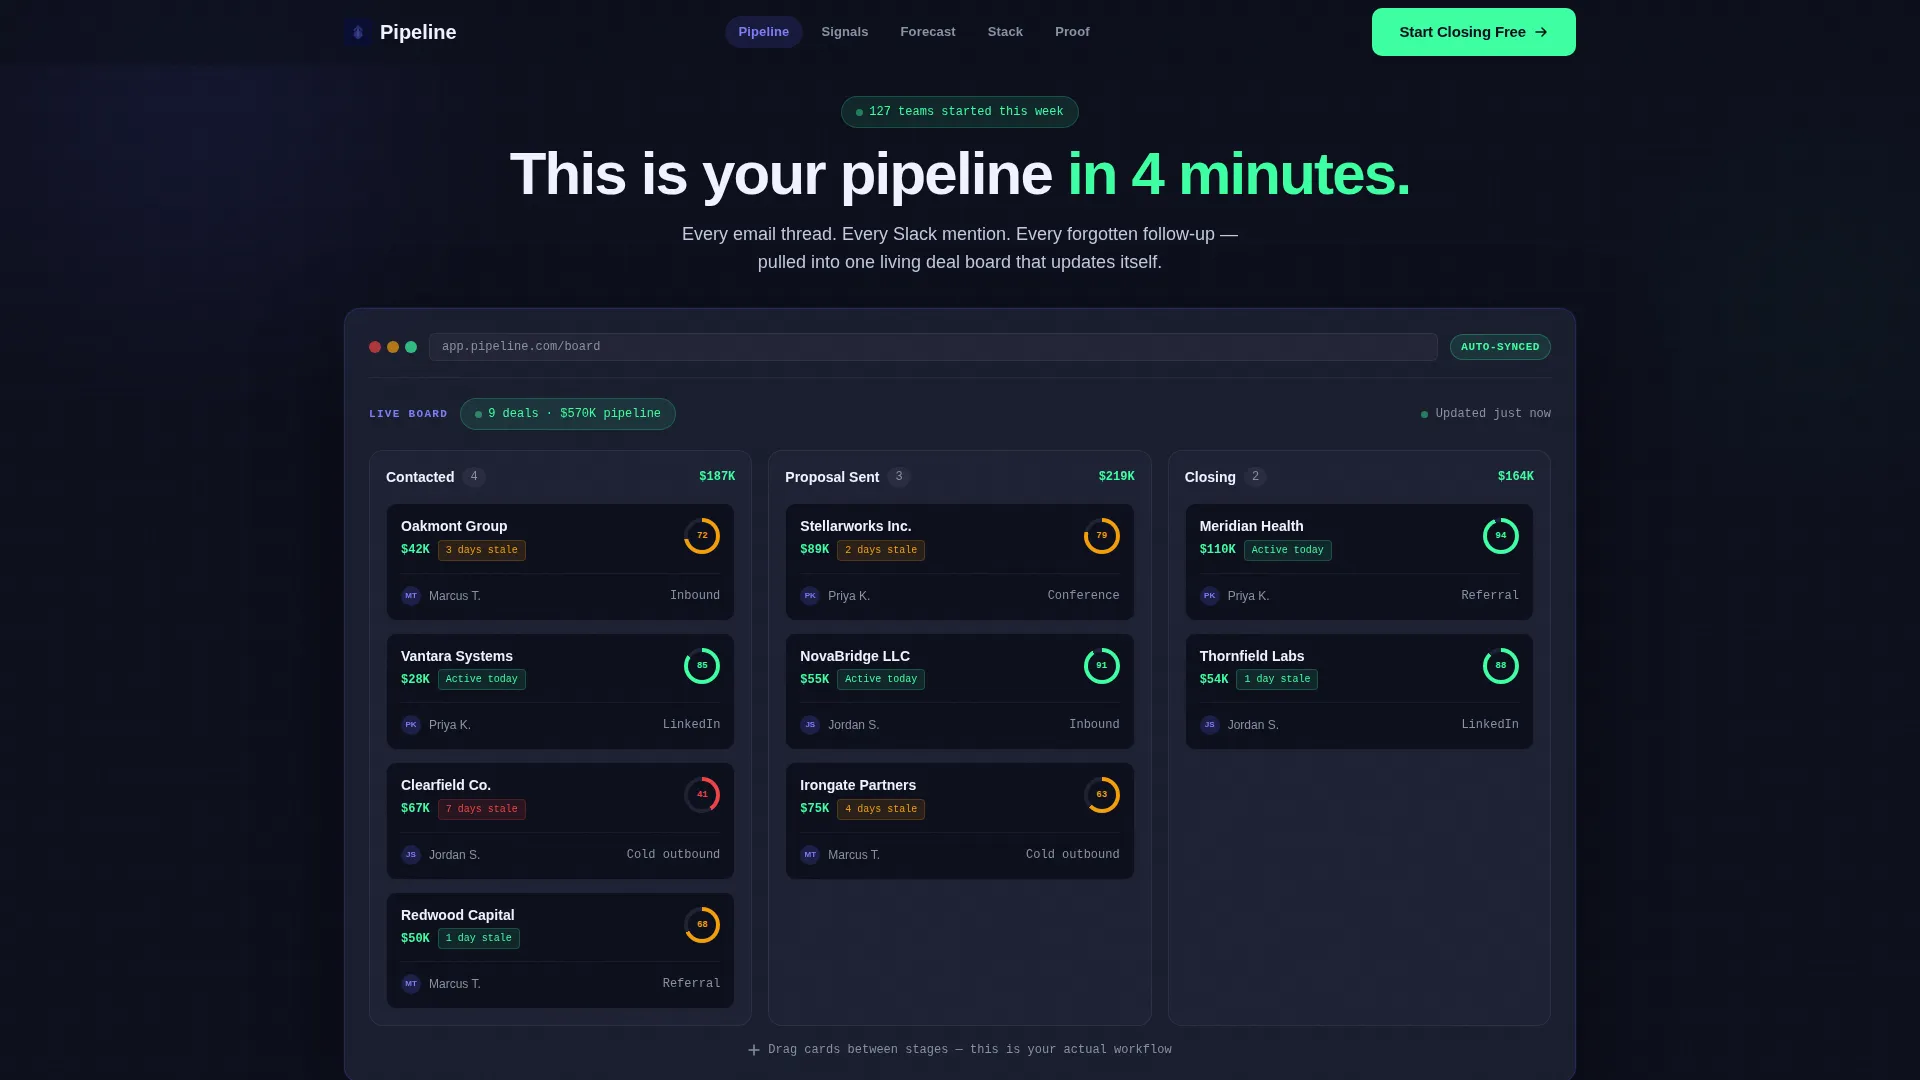Click the 7 days stale tag
This screenshot has height=1080, width=1920.
pos(482,809)
